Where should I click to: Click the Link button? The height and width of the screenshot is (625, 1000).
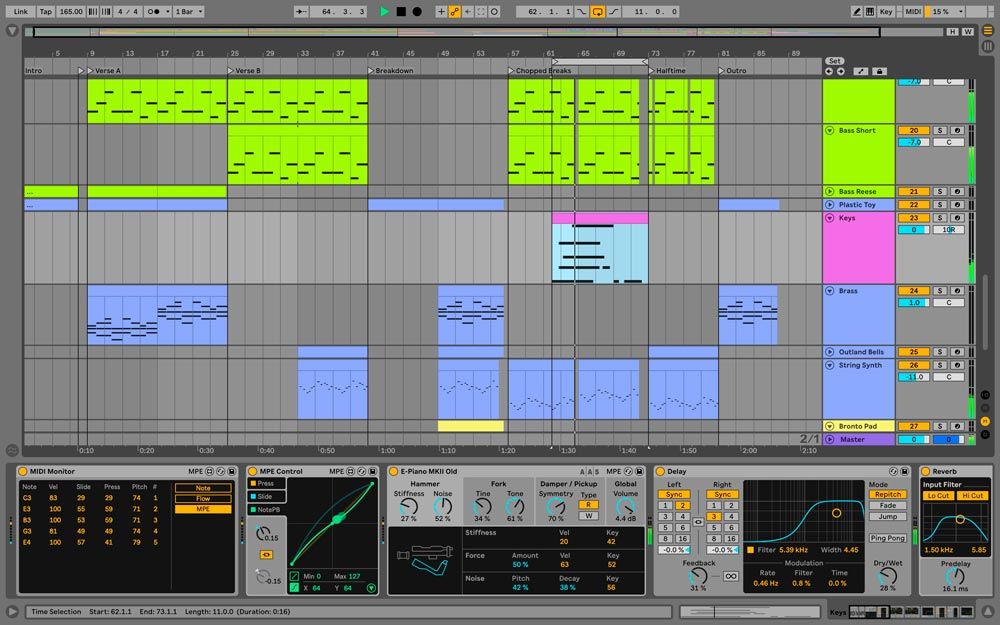coord(21,11)
